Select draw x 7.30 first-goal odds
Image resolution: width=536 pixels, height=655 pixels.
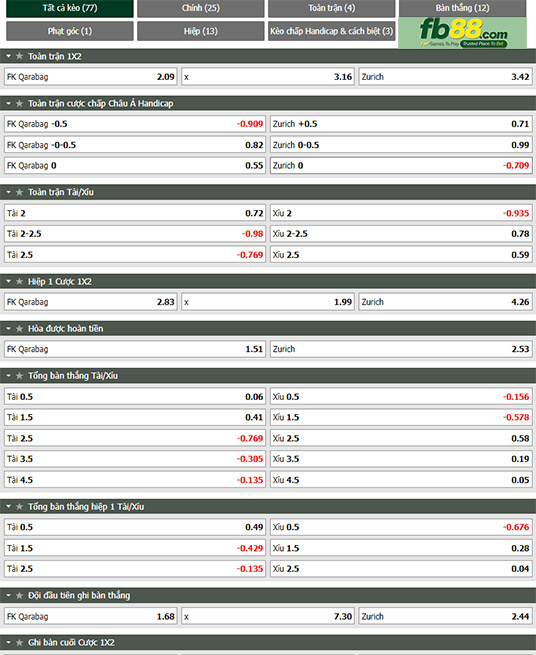click(x=268, y=617)
